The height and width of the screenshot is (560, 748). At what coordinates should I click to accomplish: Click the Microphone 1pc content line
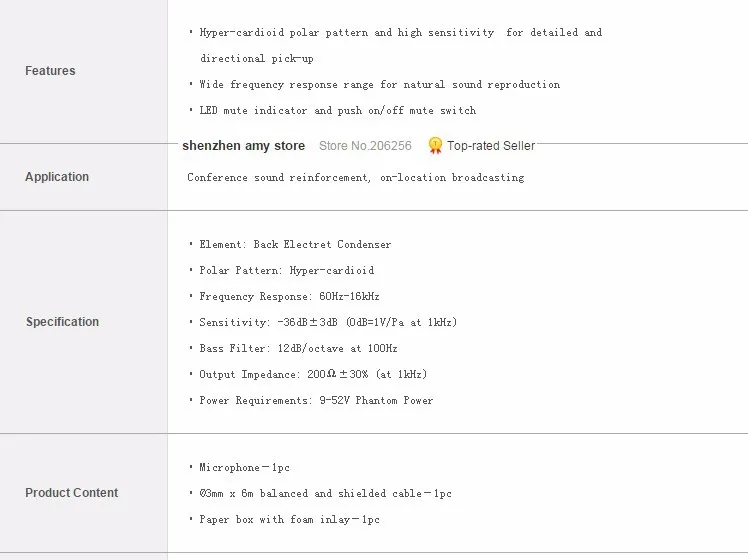pyautogui.click(x=239, y=467)
